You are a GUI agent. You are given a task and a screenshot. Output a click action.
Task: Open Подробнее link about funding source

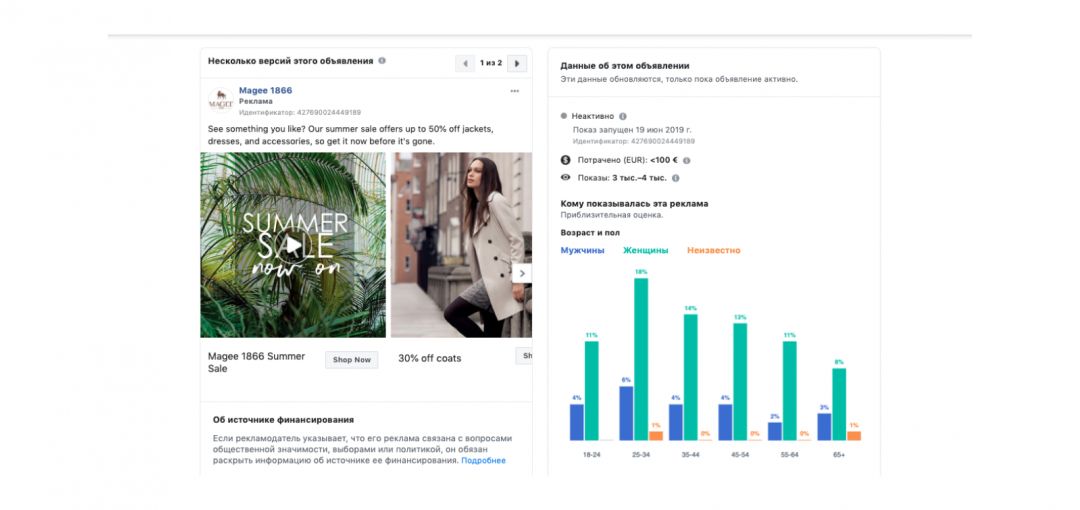(484, 460)
